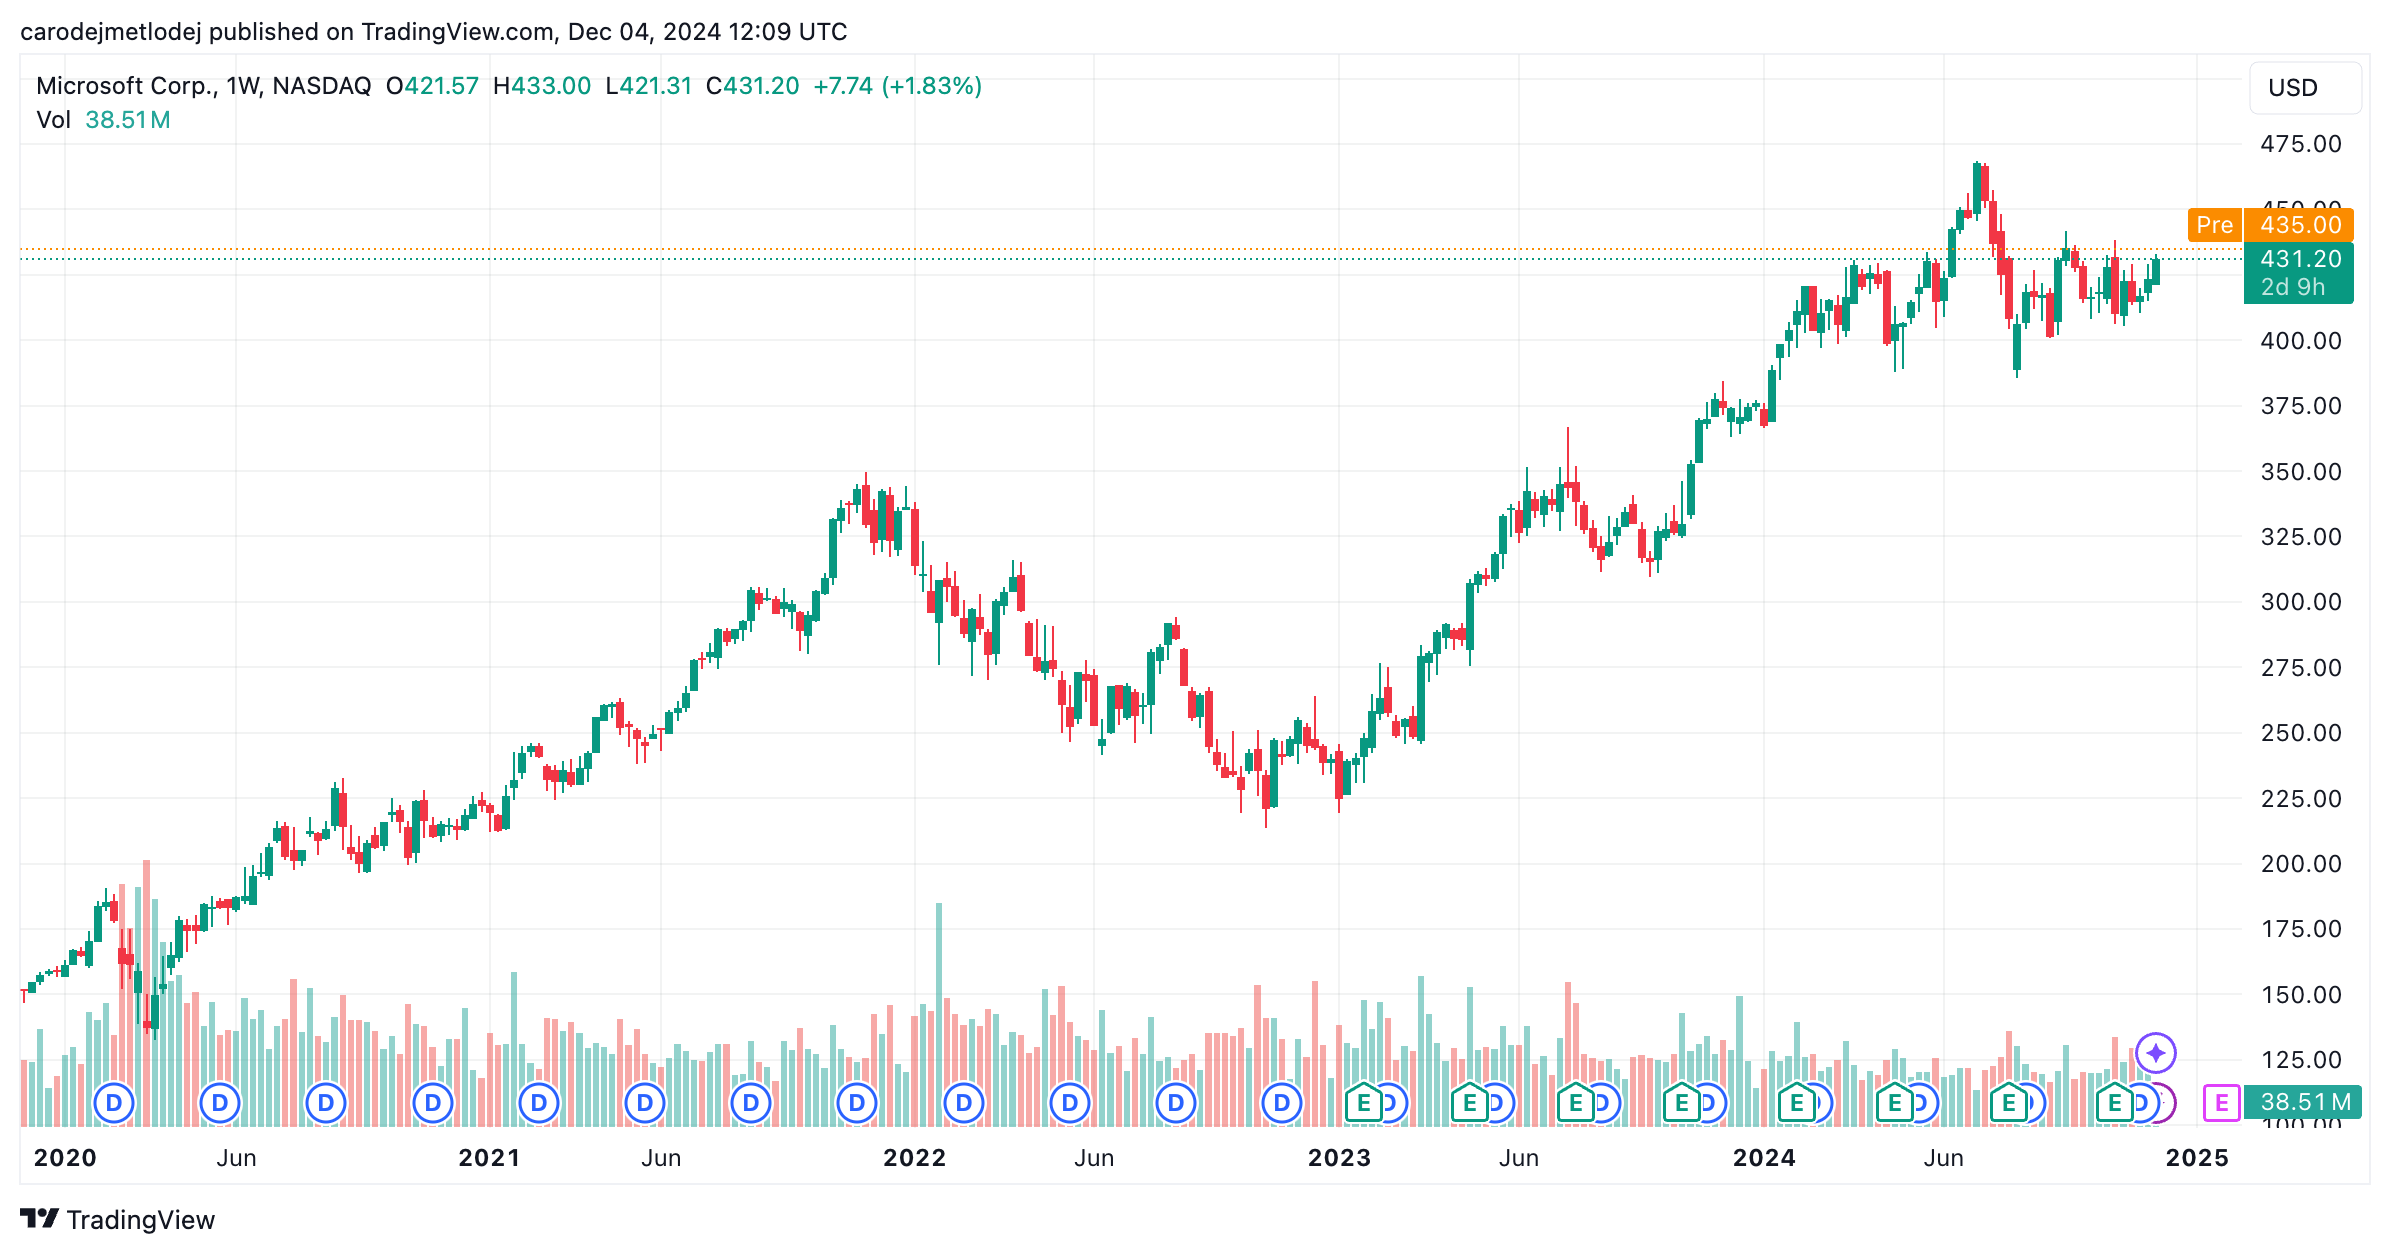Click the 2024 year label on time axis
The height and width of the screenshot is (1254, 2390).
(x=1764, y=1158)
